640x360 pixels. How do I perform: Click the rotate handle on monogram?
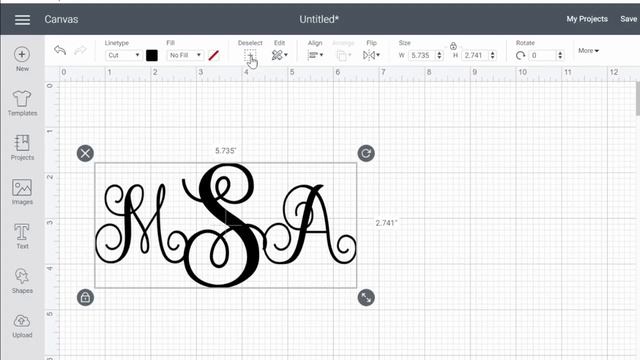(366, 153)
